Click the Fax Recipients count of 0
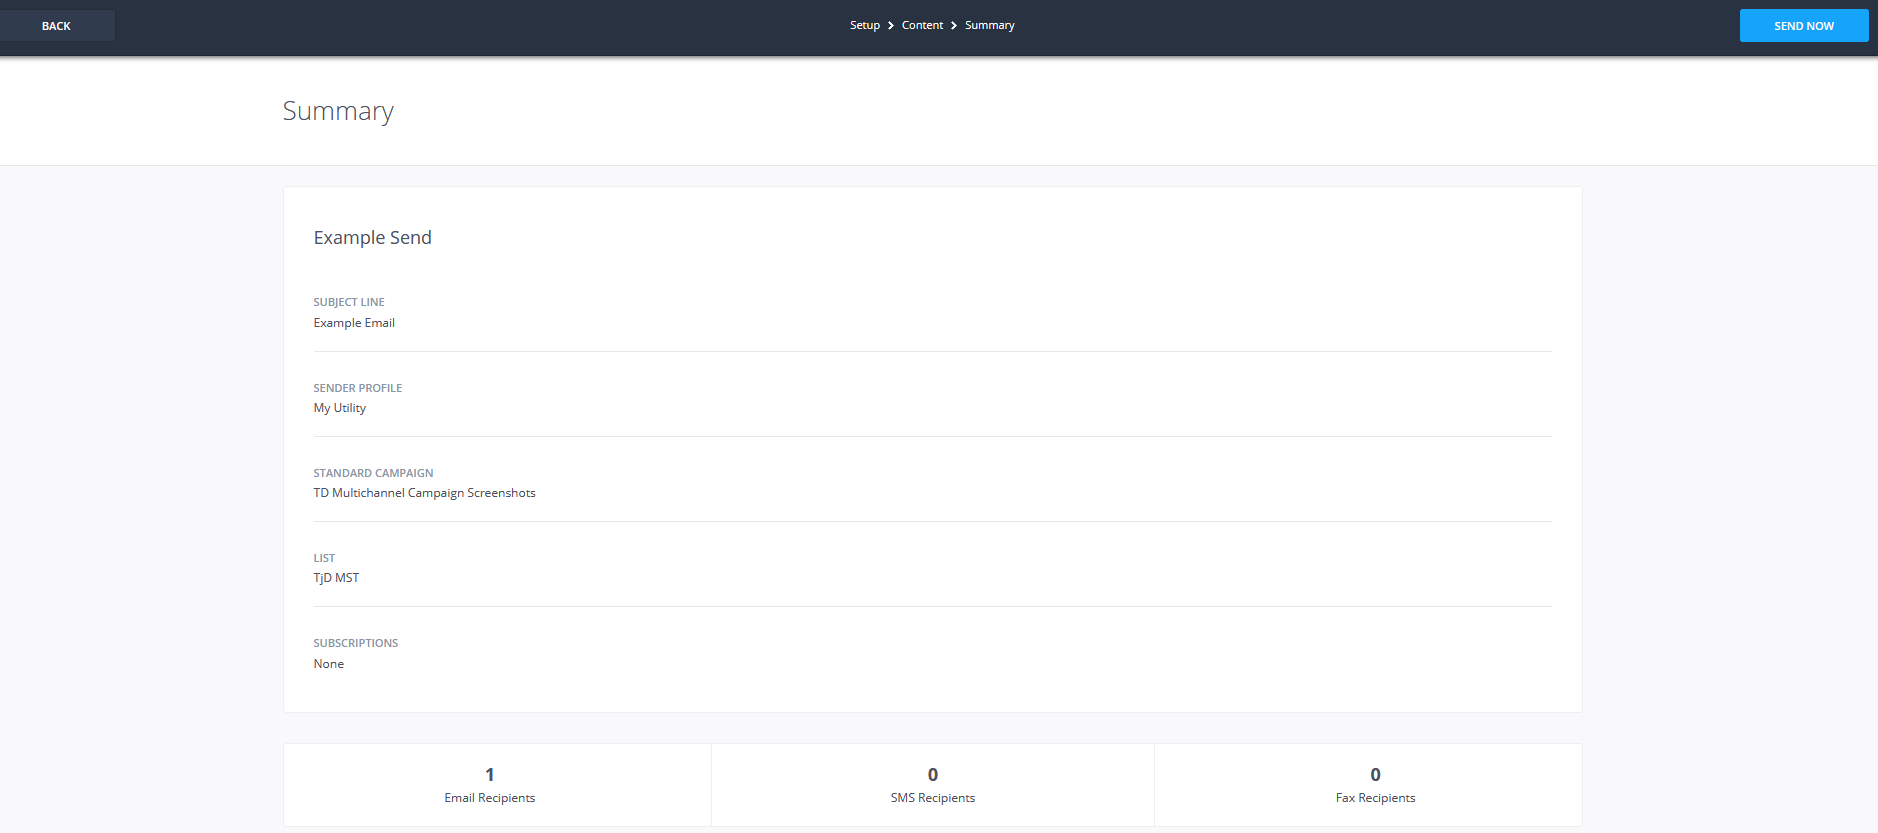The height and width of the screenshot is (833, 1878). (x=1376, y=774)
